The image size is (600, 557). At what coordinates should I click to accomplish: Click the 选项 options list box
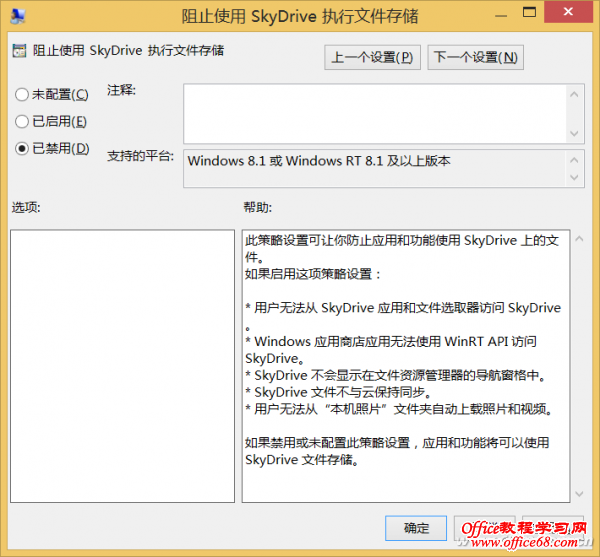click(122, 366)
